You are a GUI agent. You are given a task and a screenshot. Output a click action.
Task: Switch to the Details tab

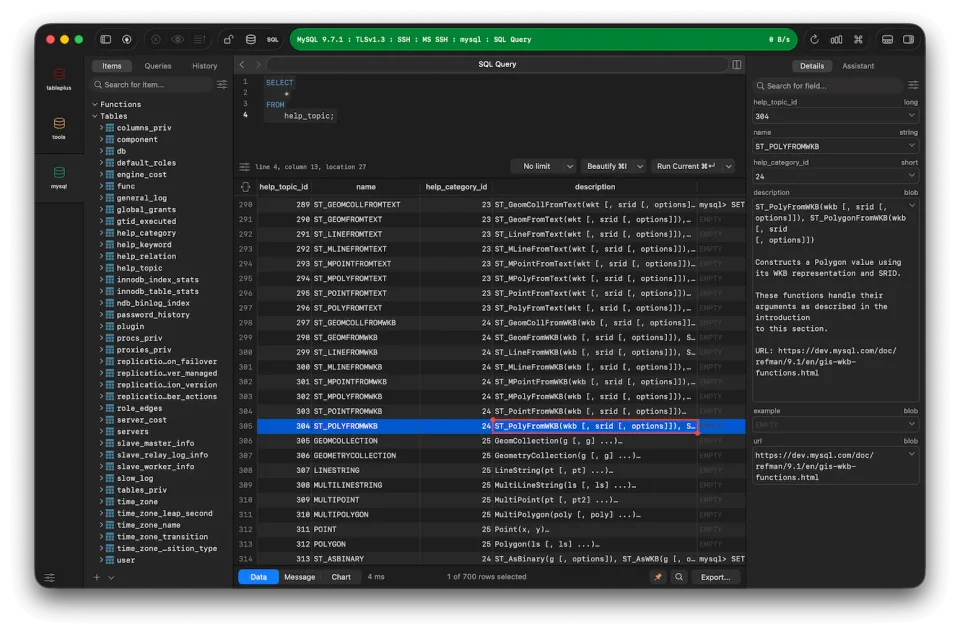pyautogui.click(x=811, y=65)
